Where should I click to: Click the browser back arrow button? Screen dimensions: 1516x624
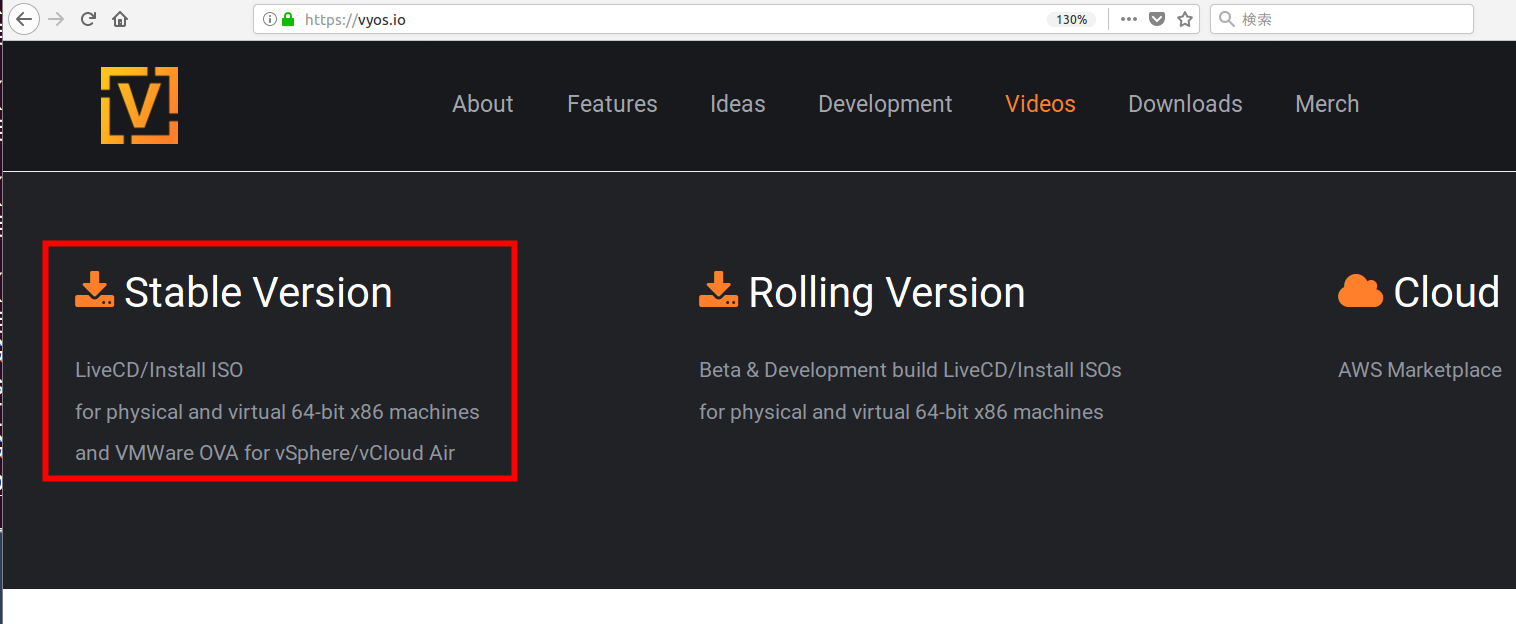tap(23, 20)
